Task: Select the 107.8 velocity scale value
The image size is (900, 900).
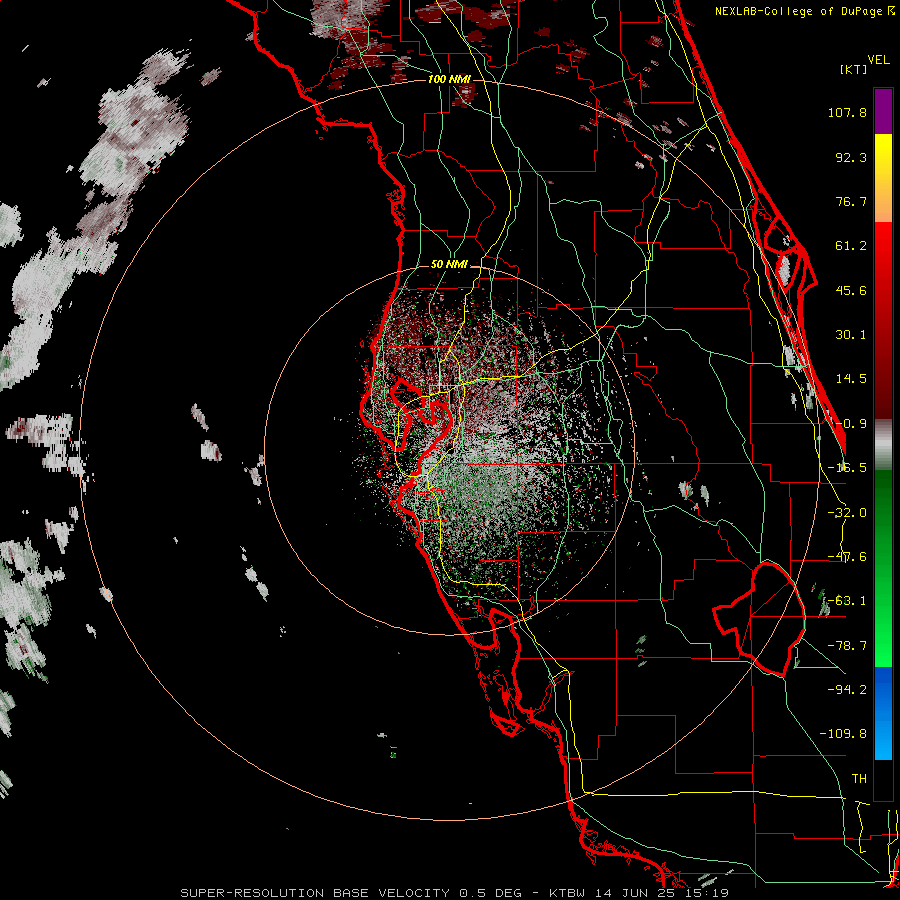Action: pos(847,112)
